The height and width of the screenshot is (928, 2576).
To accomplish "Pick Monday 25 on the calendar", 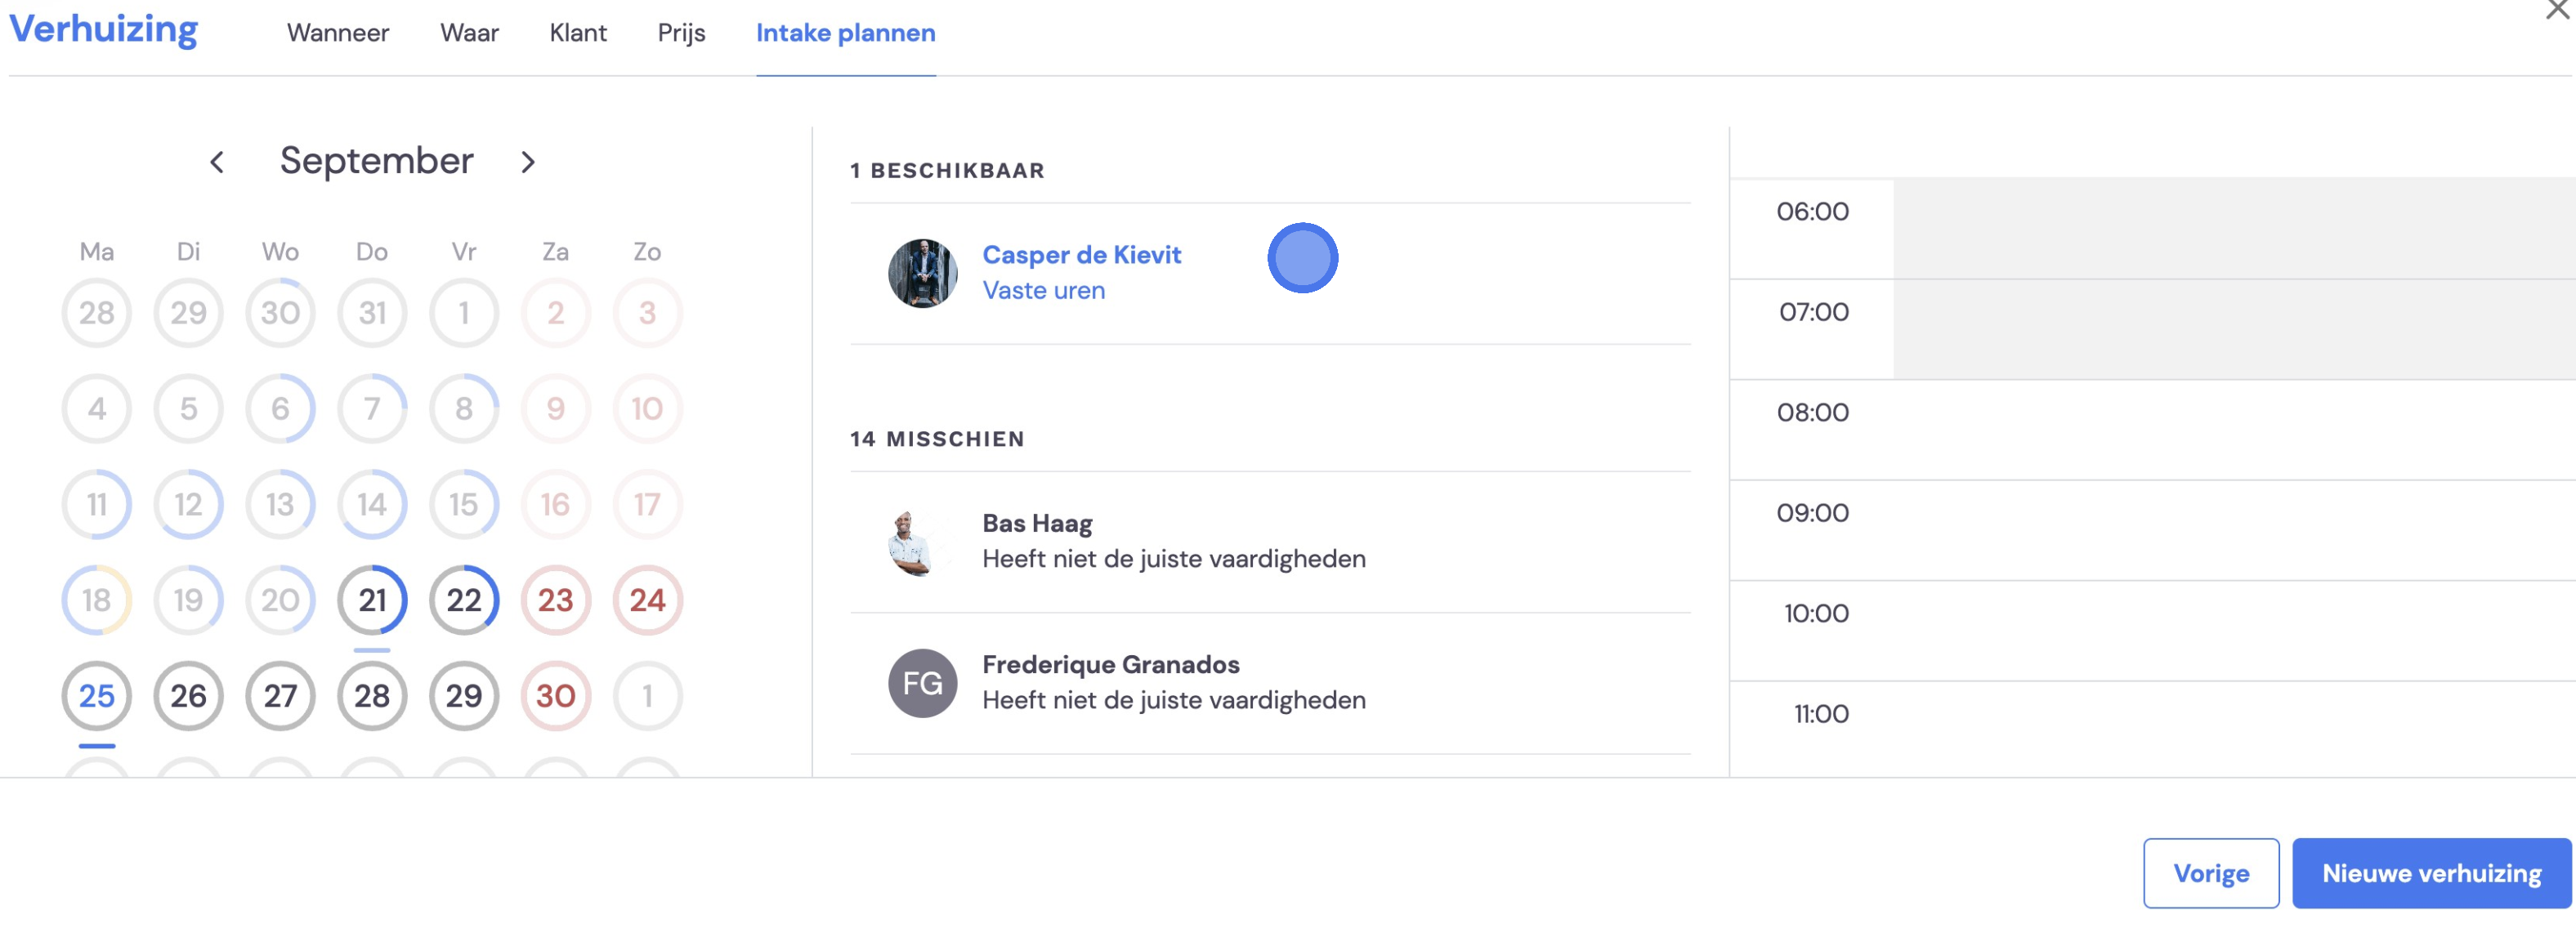I will click(x=97, y=696).
